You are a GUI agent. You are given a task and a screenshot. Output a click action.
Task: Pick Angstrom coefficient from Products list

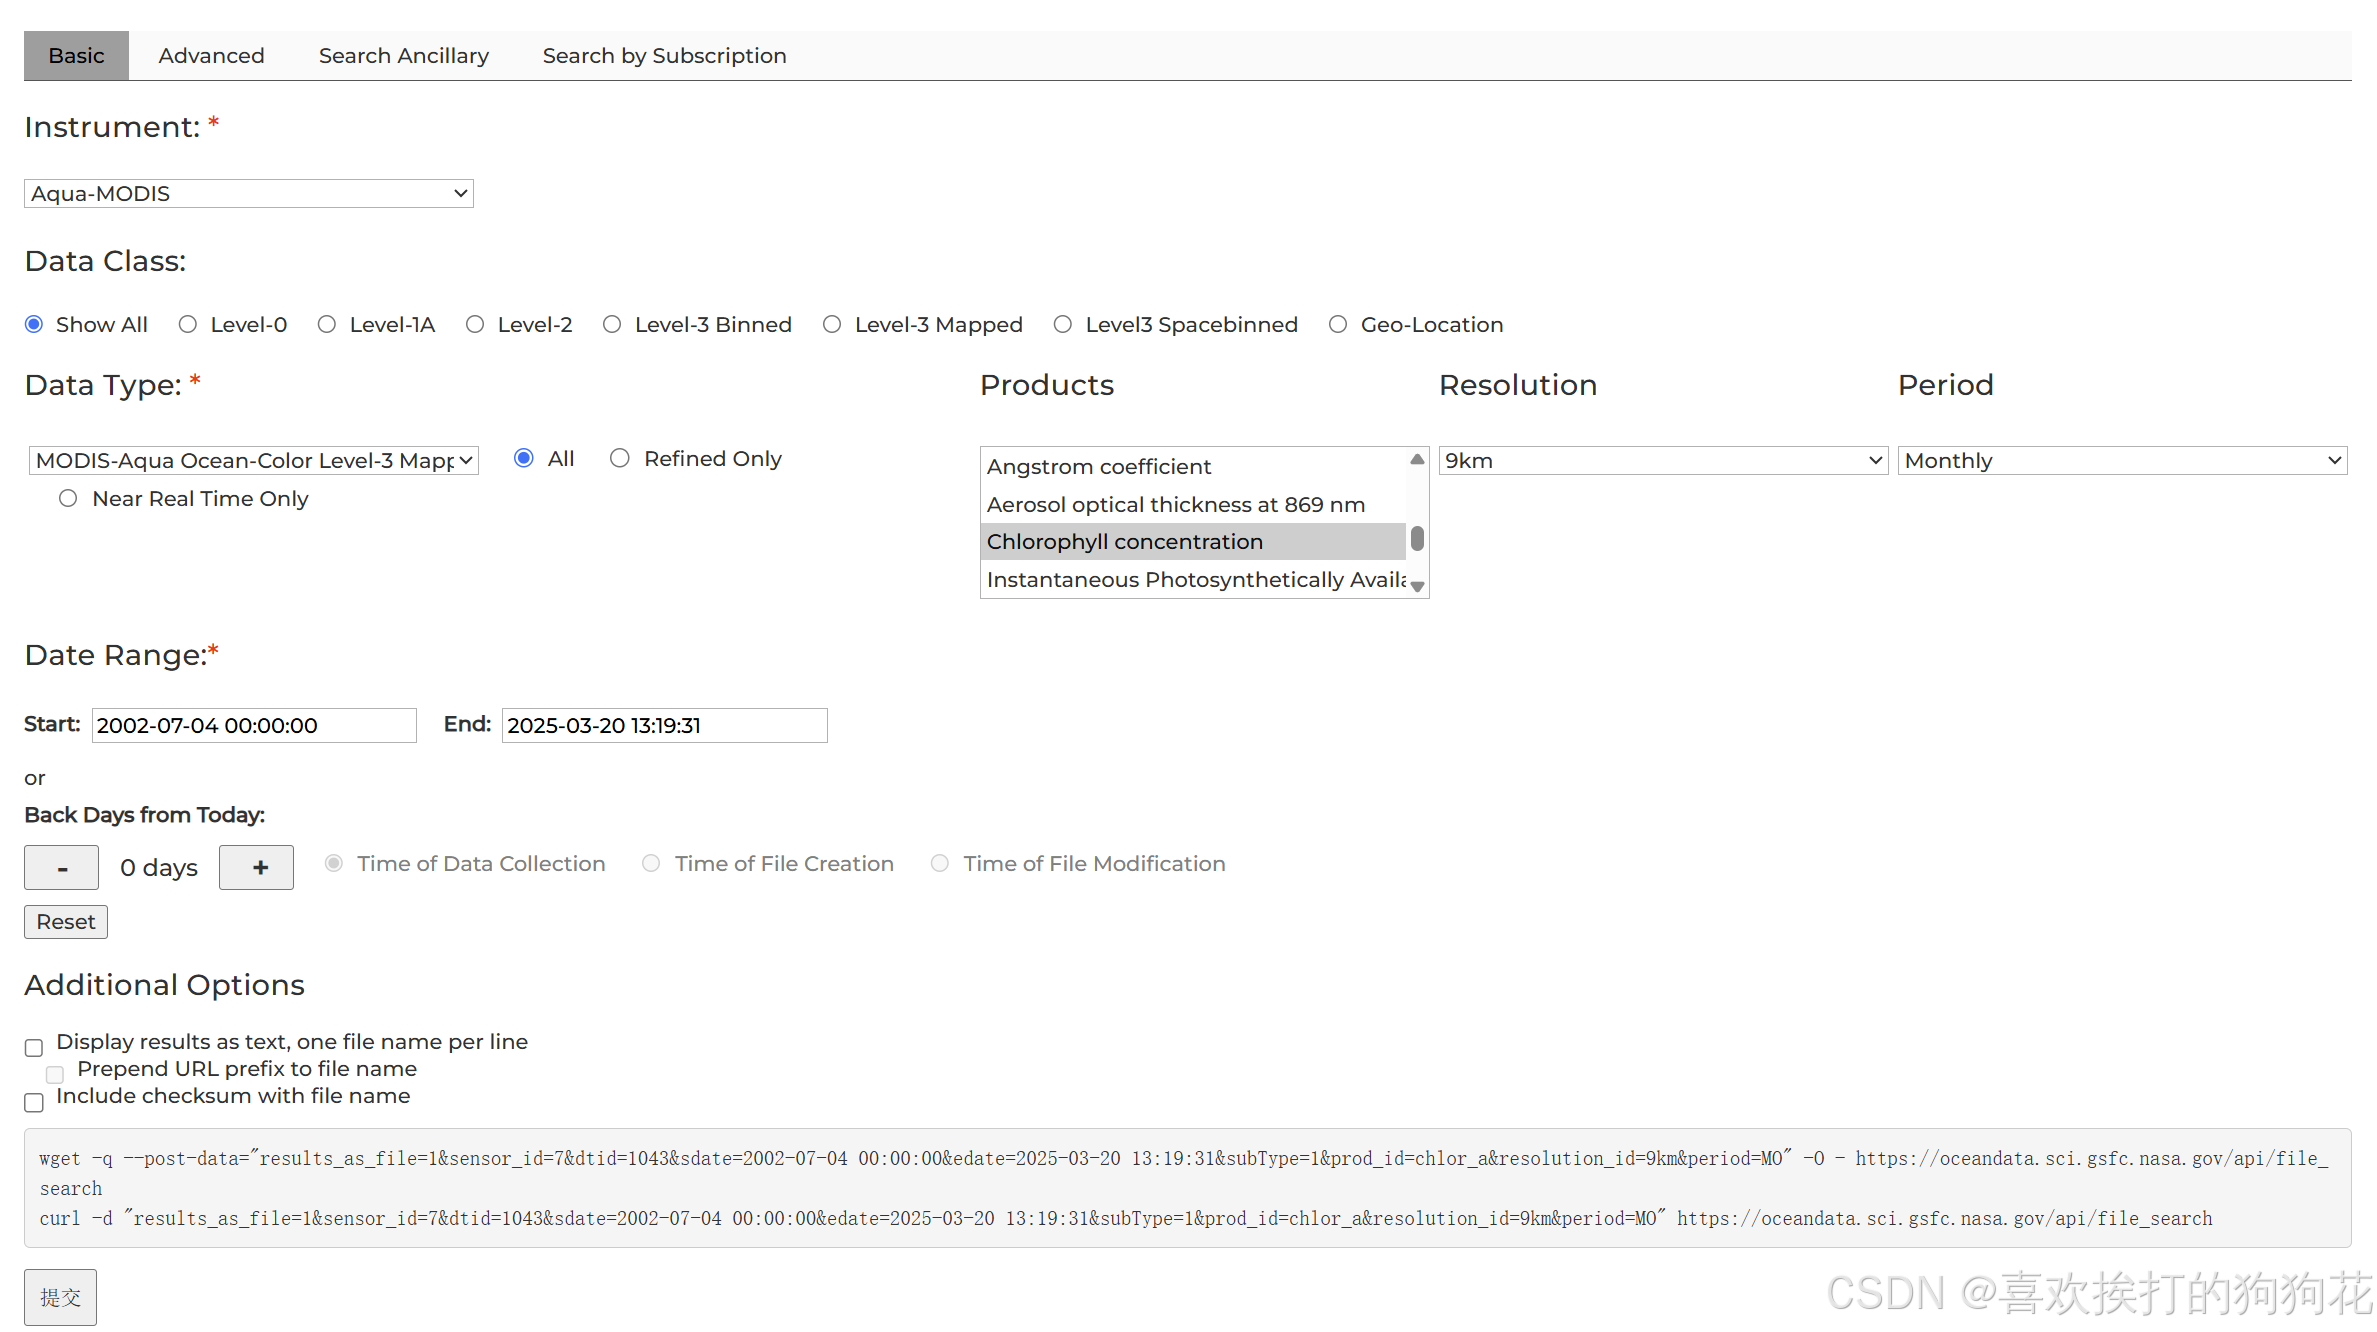pos(1098,467)
